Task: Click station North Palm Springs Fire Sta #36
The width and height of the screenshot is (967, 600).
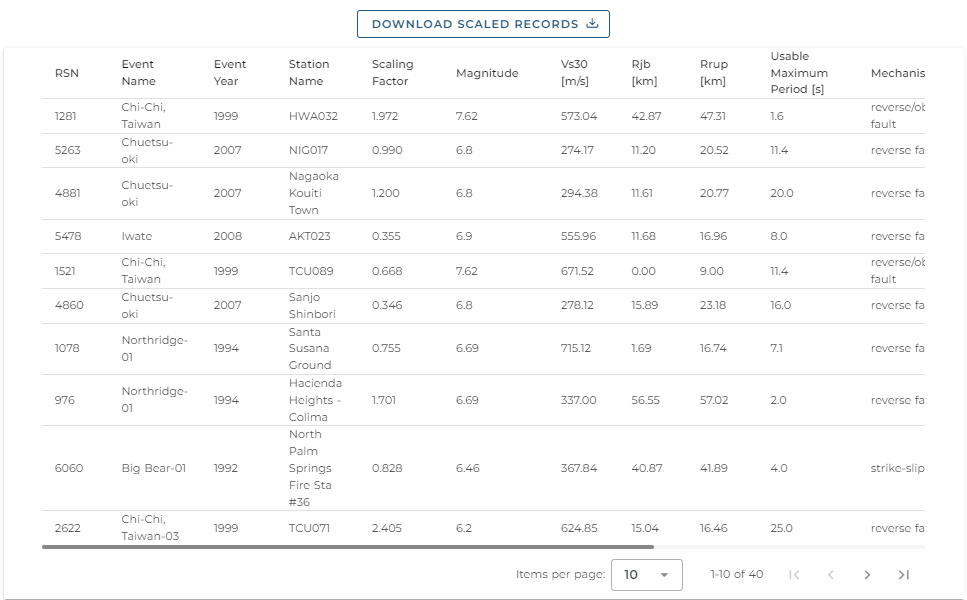Action: pos(310,468)
